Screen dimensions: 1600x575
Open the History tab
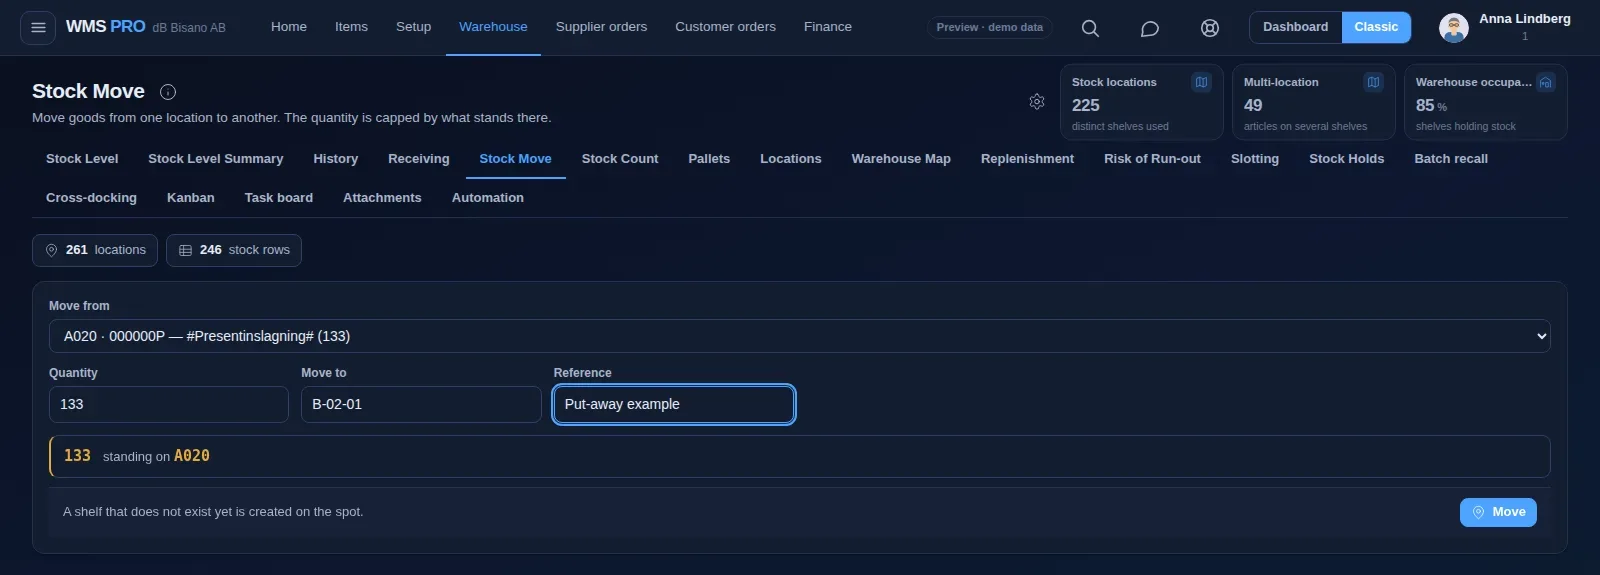[335, 159]
